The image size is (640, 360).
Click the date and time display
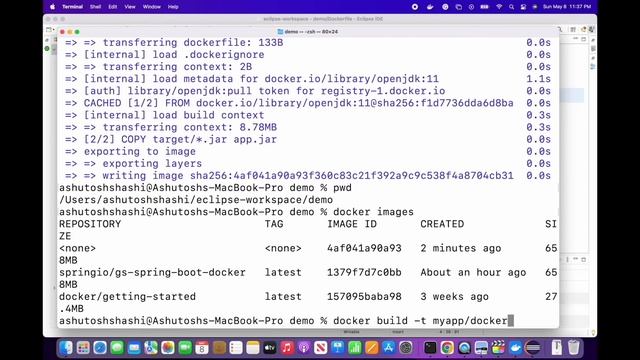coord(567,7)
